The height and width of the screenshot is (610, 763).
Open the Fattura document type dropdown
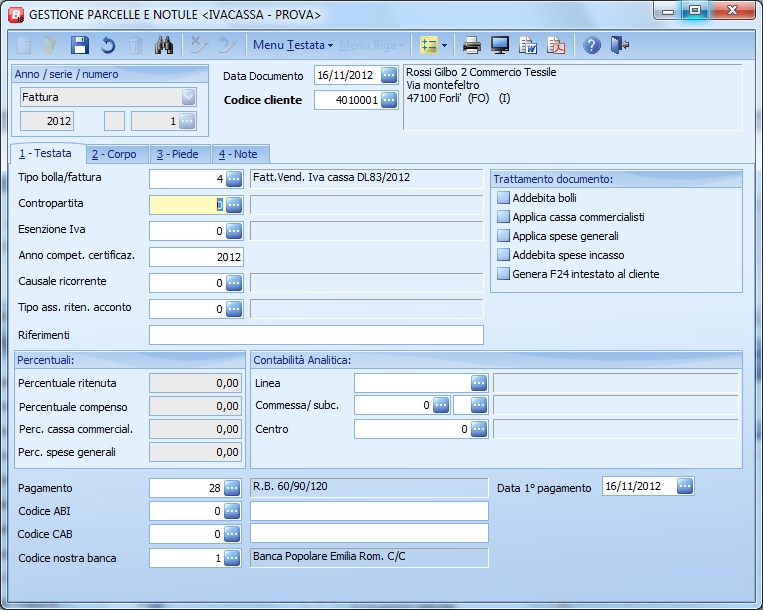point(188,97)
